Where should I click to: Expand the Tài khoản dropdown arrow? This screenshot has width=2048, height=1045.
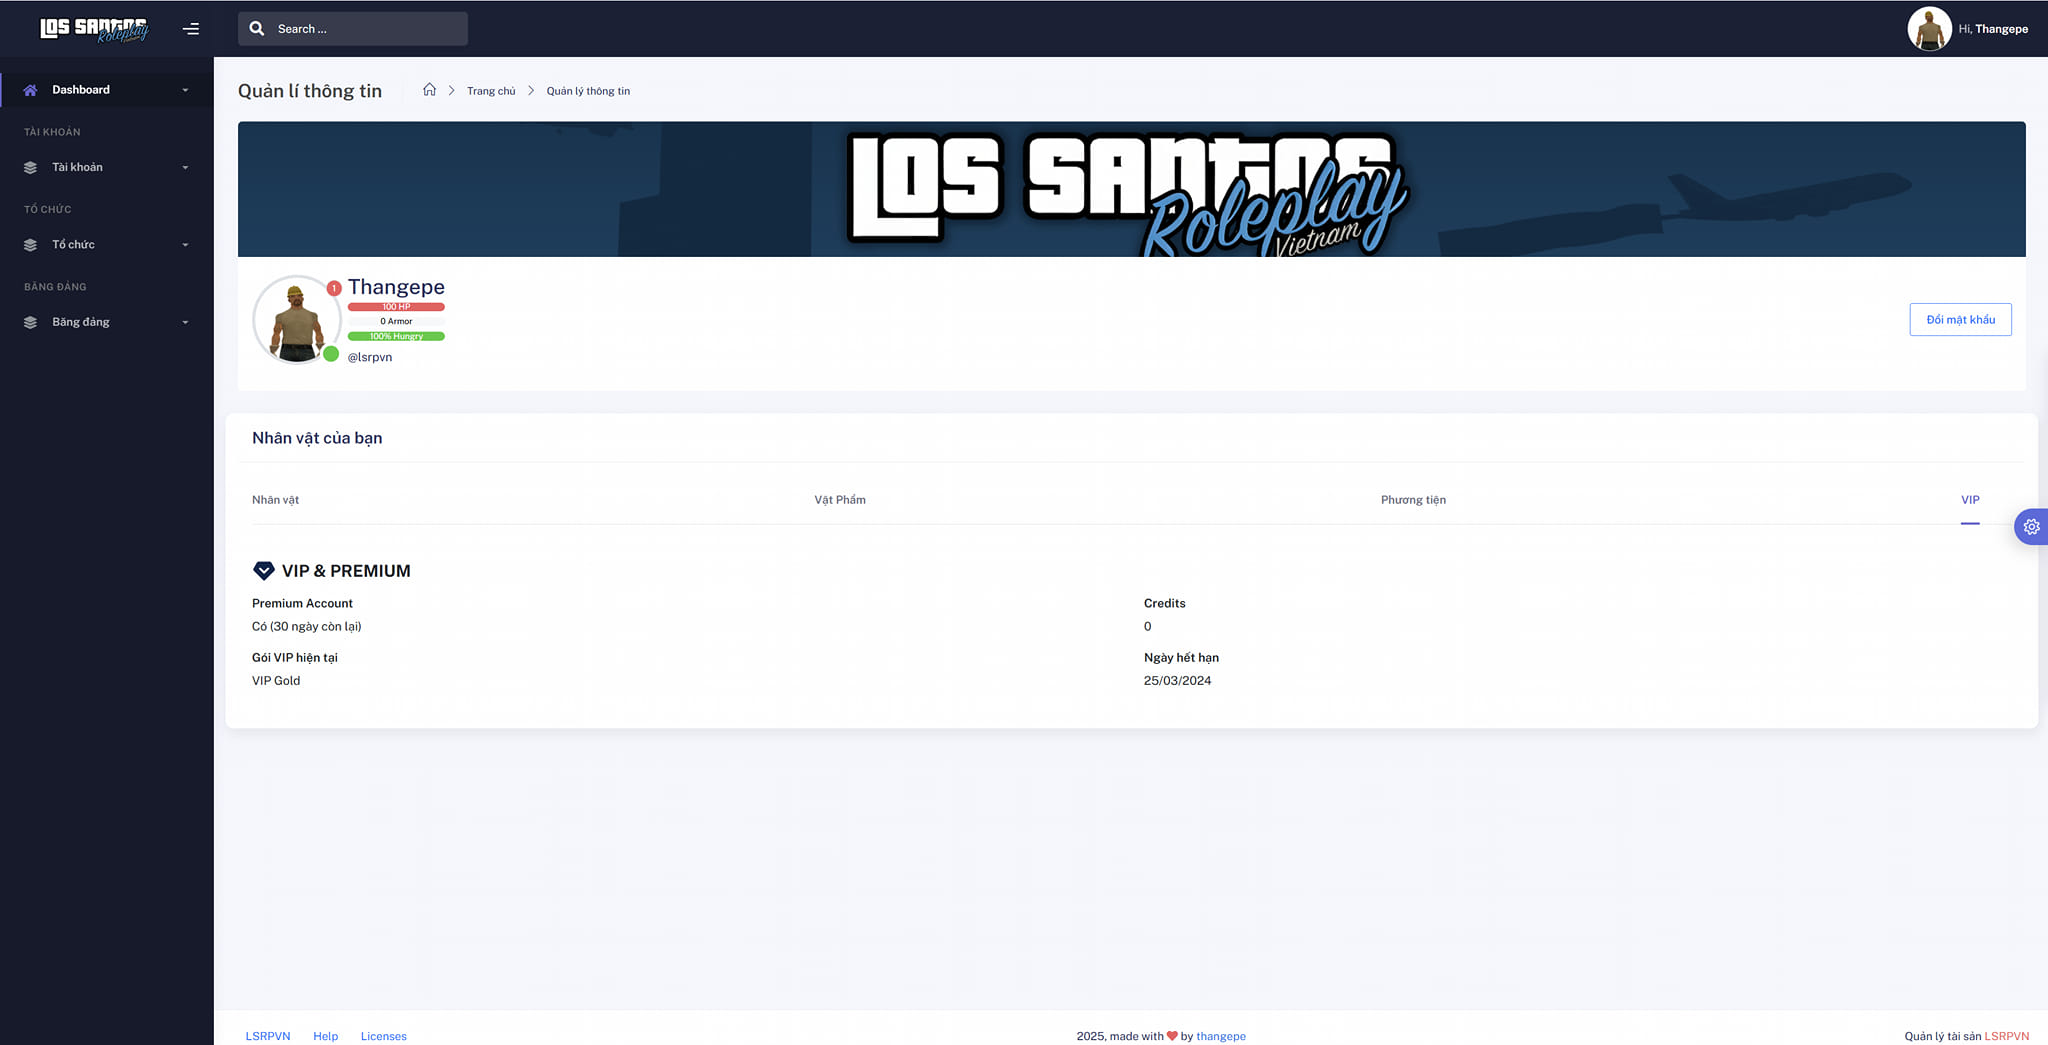tap(185, 168)
